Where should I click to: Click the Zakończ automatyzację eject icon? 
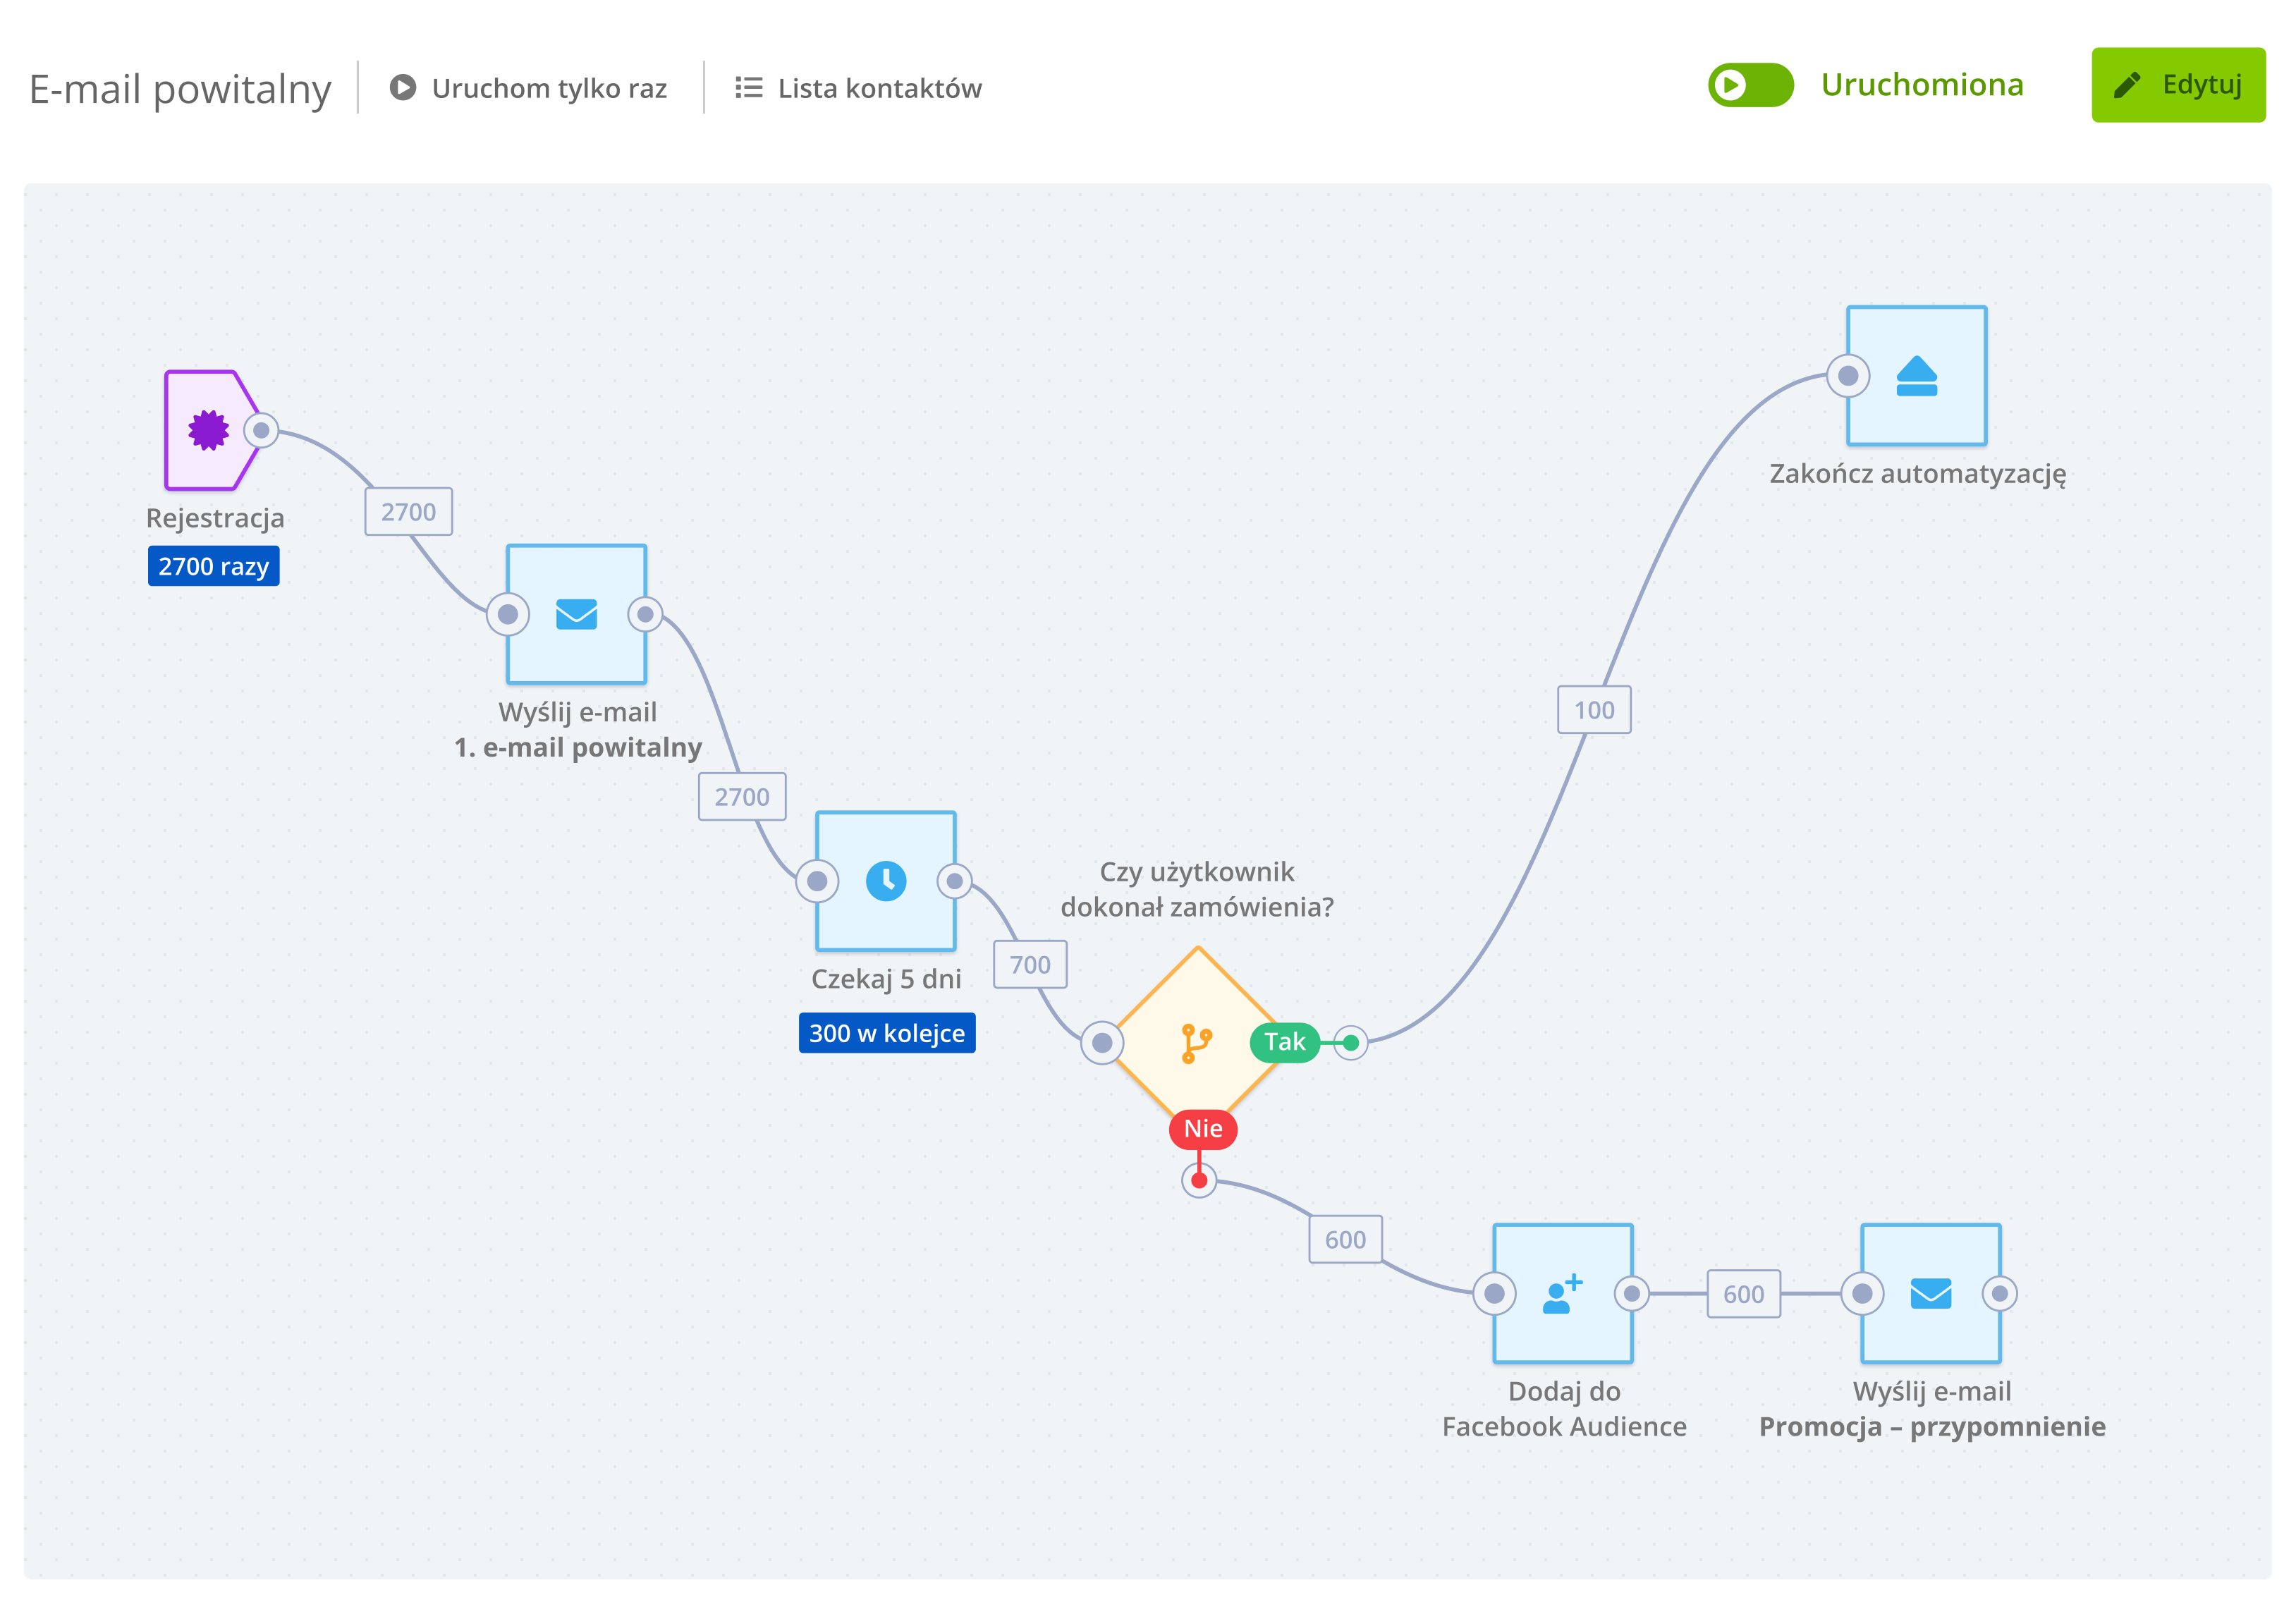click(x=1916, y=376)
